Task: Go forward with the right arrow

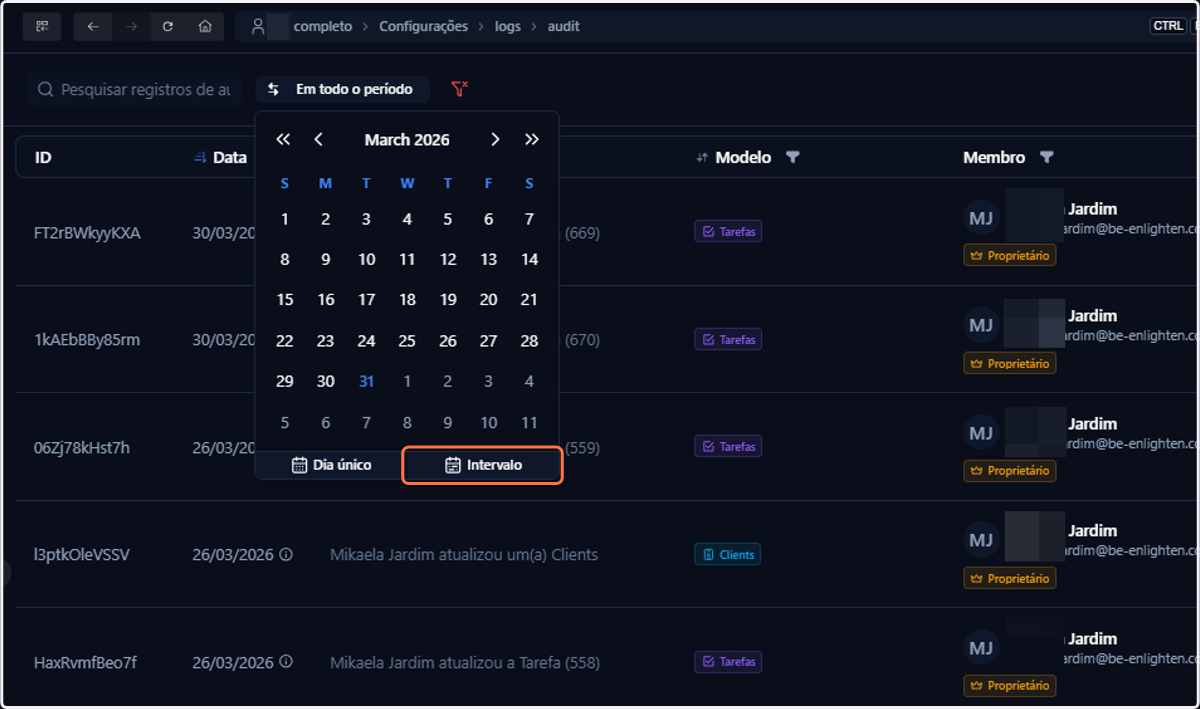Action: coord(131,27)
